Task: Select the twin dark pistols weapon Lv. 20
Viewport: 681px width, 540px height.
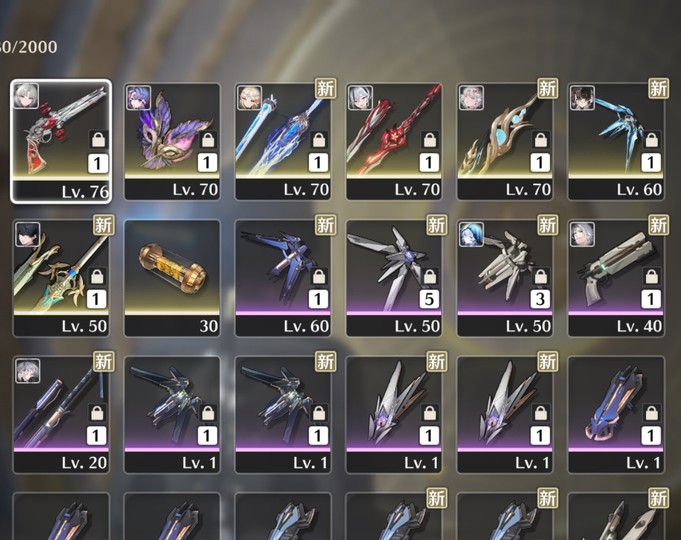Action: pos(61,414)
